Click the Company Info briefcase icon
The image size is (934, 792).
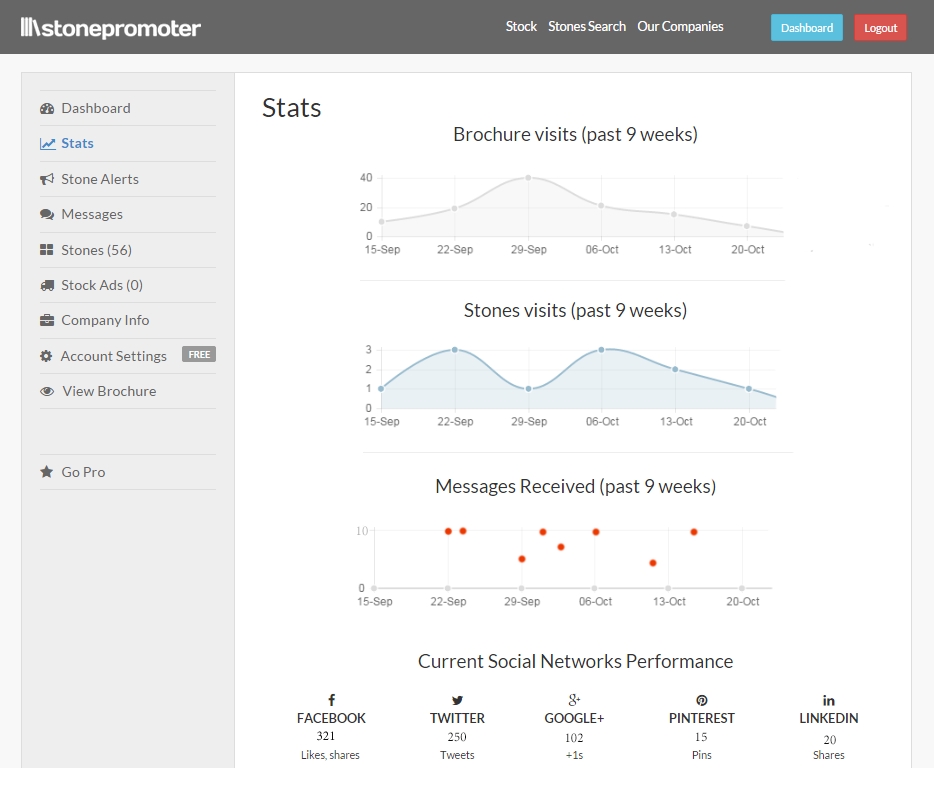[47, 321]
